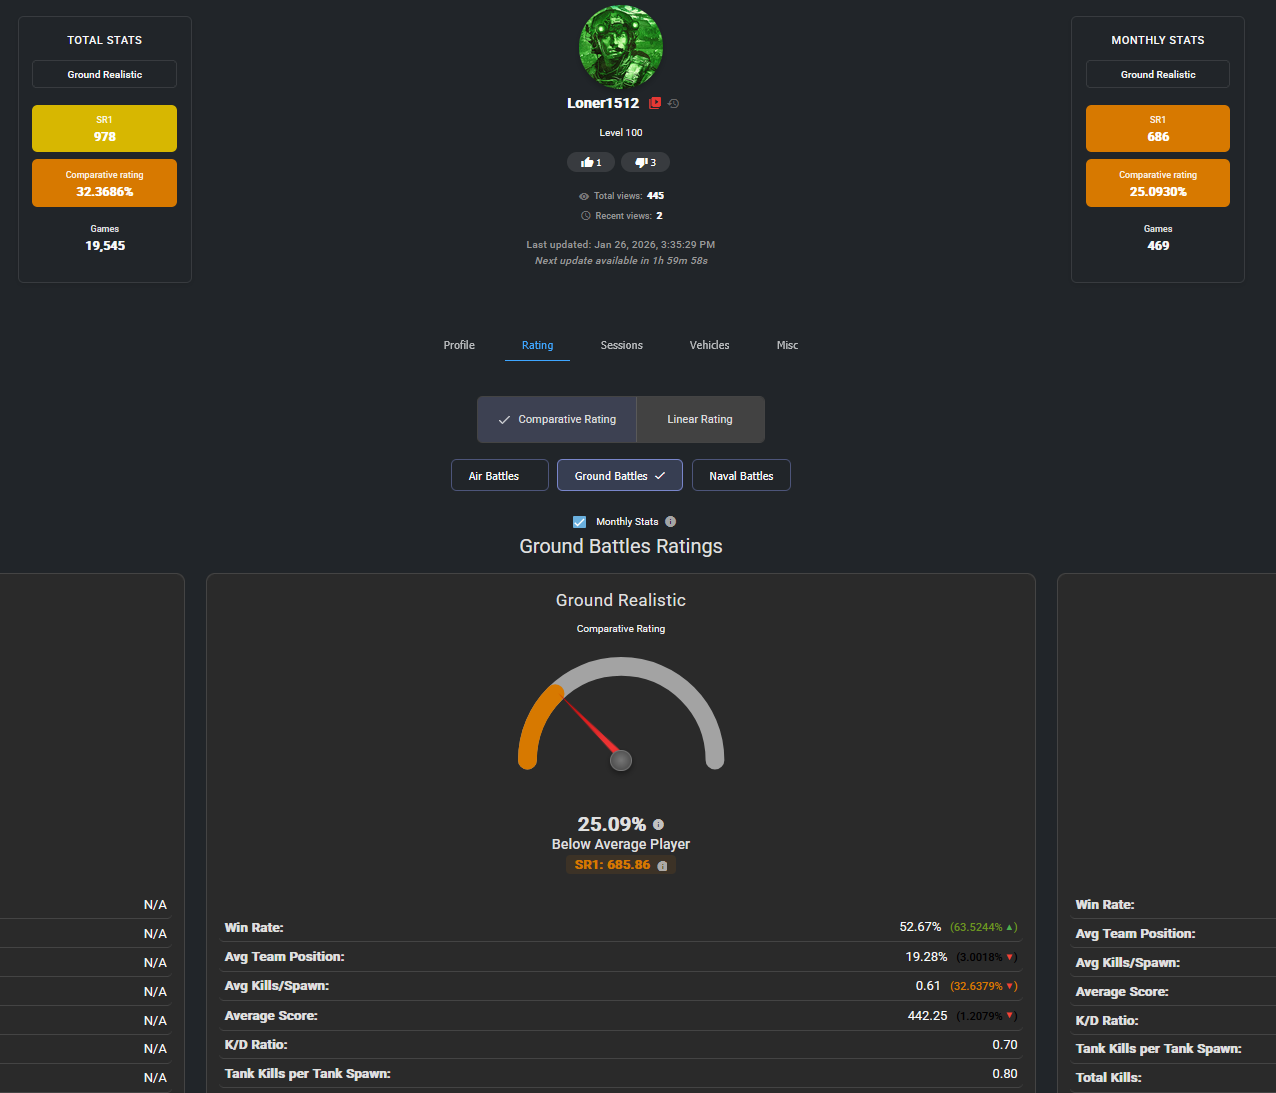
Task: Click the Avg Kills/Spawn value 0.61
Action: click(x=928, y=986)
